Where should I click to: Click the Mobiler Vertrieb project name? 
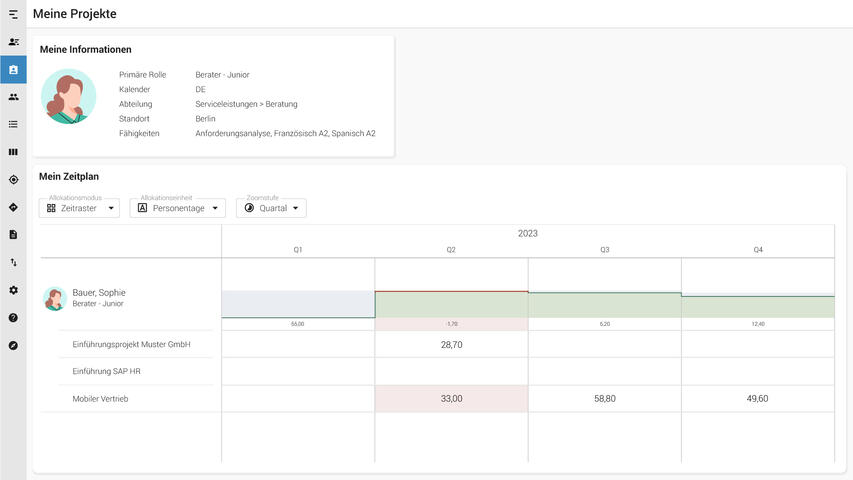[x=100, y=399]
